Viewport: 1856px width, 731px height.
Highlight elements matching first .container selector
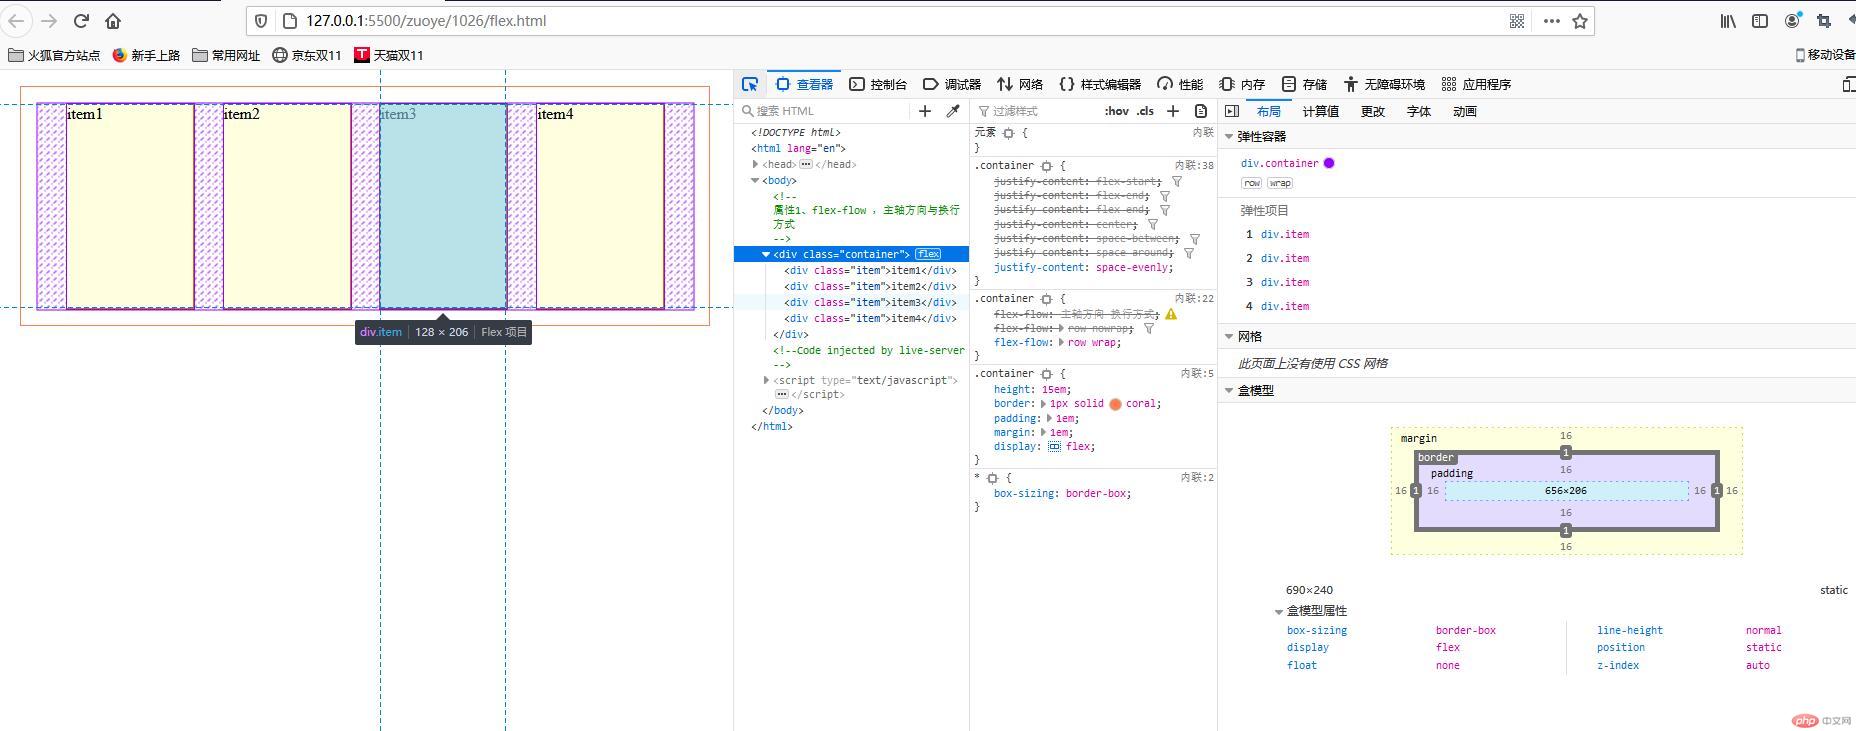tap(1046, 166)
